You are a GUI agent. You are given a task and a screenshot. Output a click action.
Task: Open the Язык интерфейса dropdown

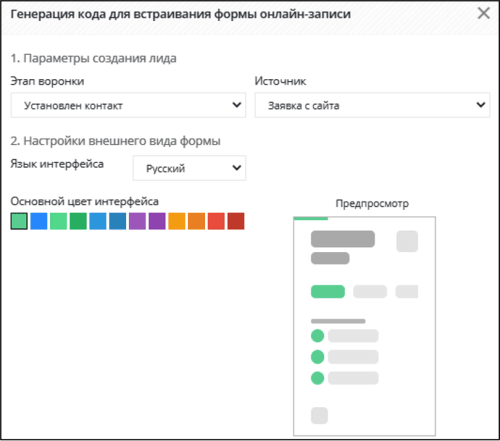coord(189,168)
